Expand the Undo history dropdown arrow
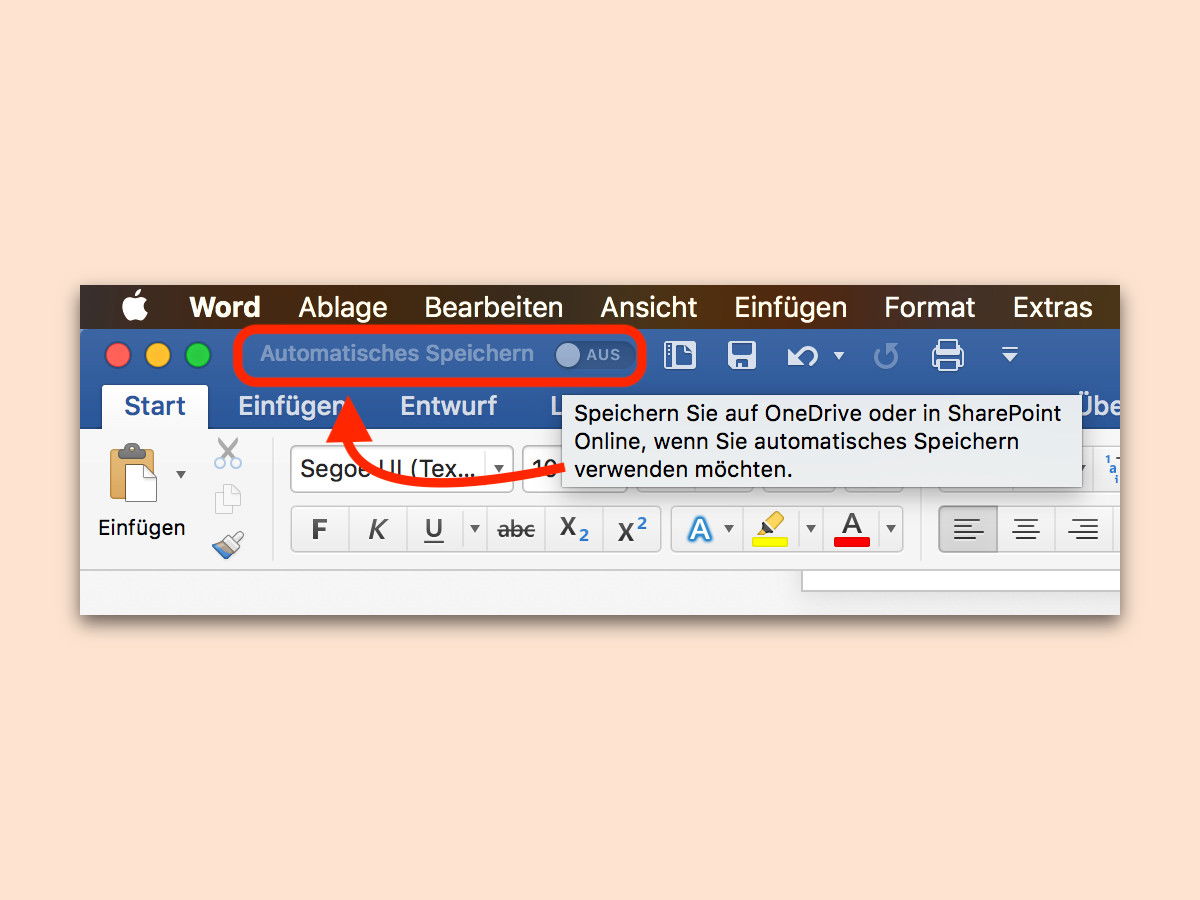 pyautogui.click(x=839, y=356)
